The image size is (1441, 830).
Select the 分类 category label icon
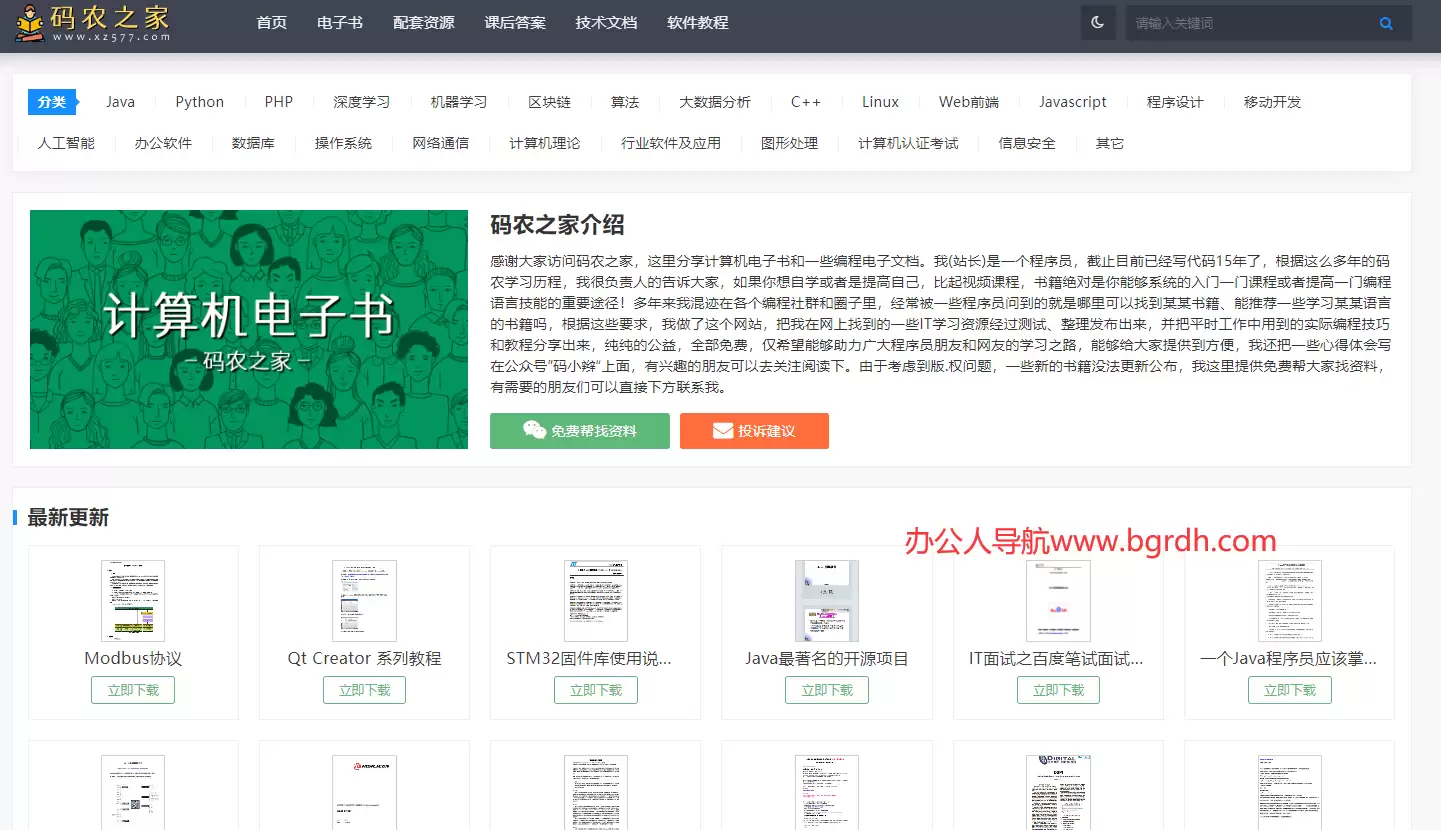tap(51, 101)
